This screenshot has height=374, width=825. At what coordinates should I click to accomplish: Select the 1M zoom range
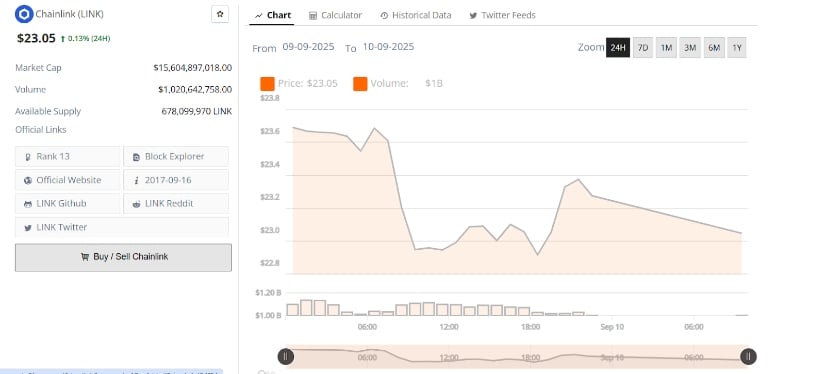tap(666, 48)
